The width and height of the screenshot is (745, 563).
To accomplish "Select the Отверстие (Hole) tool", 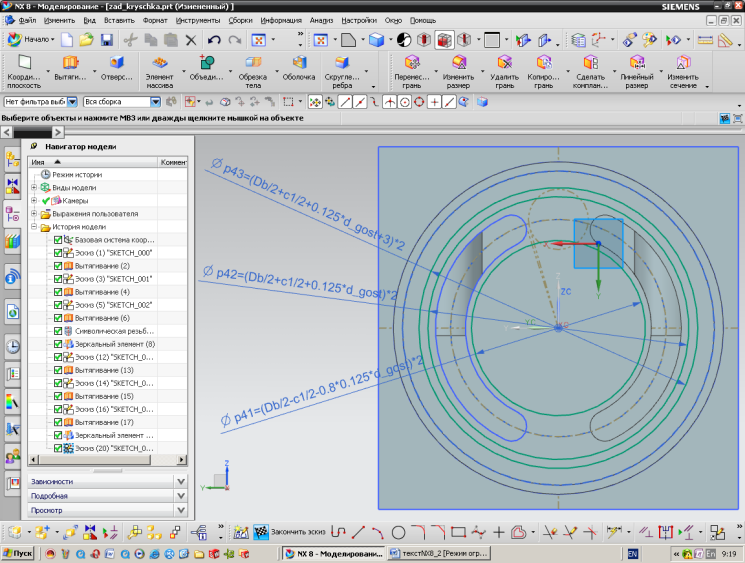I will [116, 69].
